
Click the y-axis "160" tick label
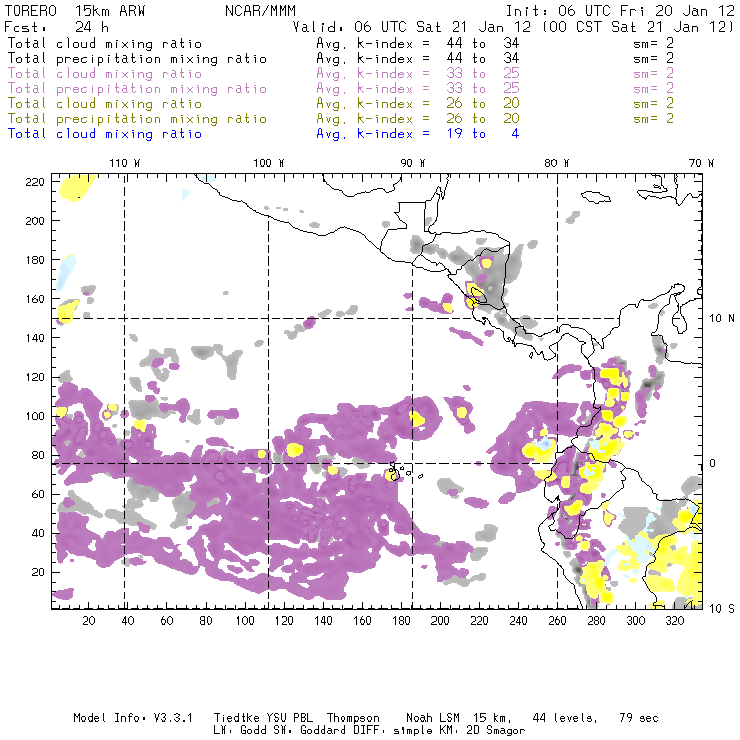coord(35,299)
